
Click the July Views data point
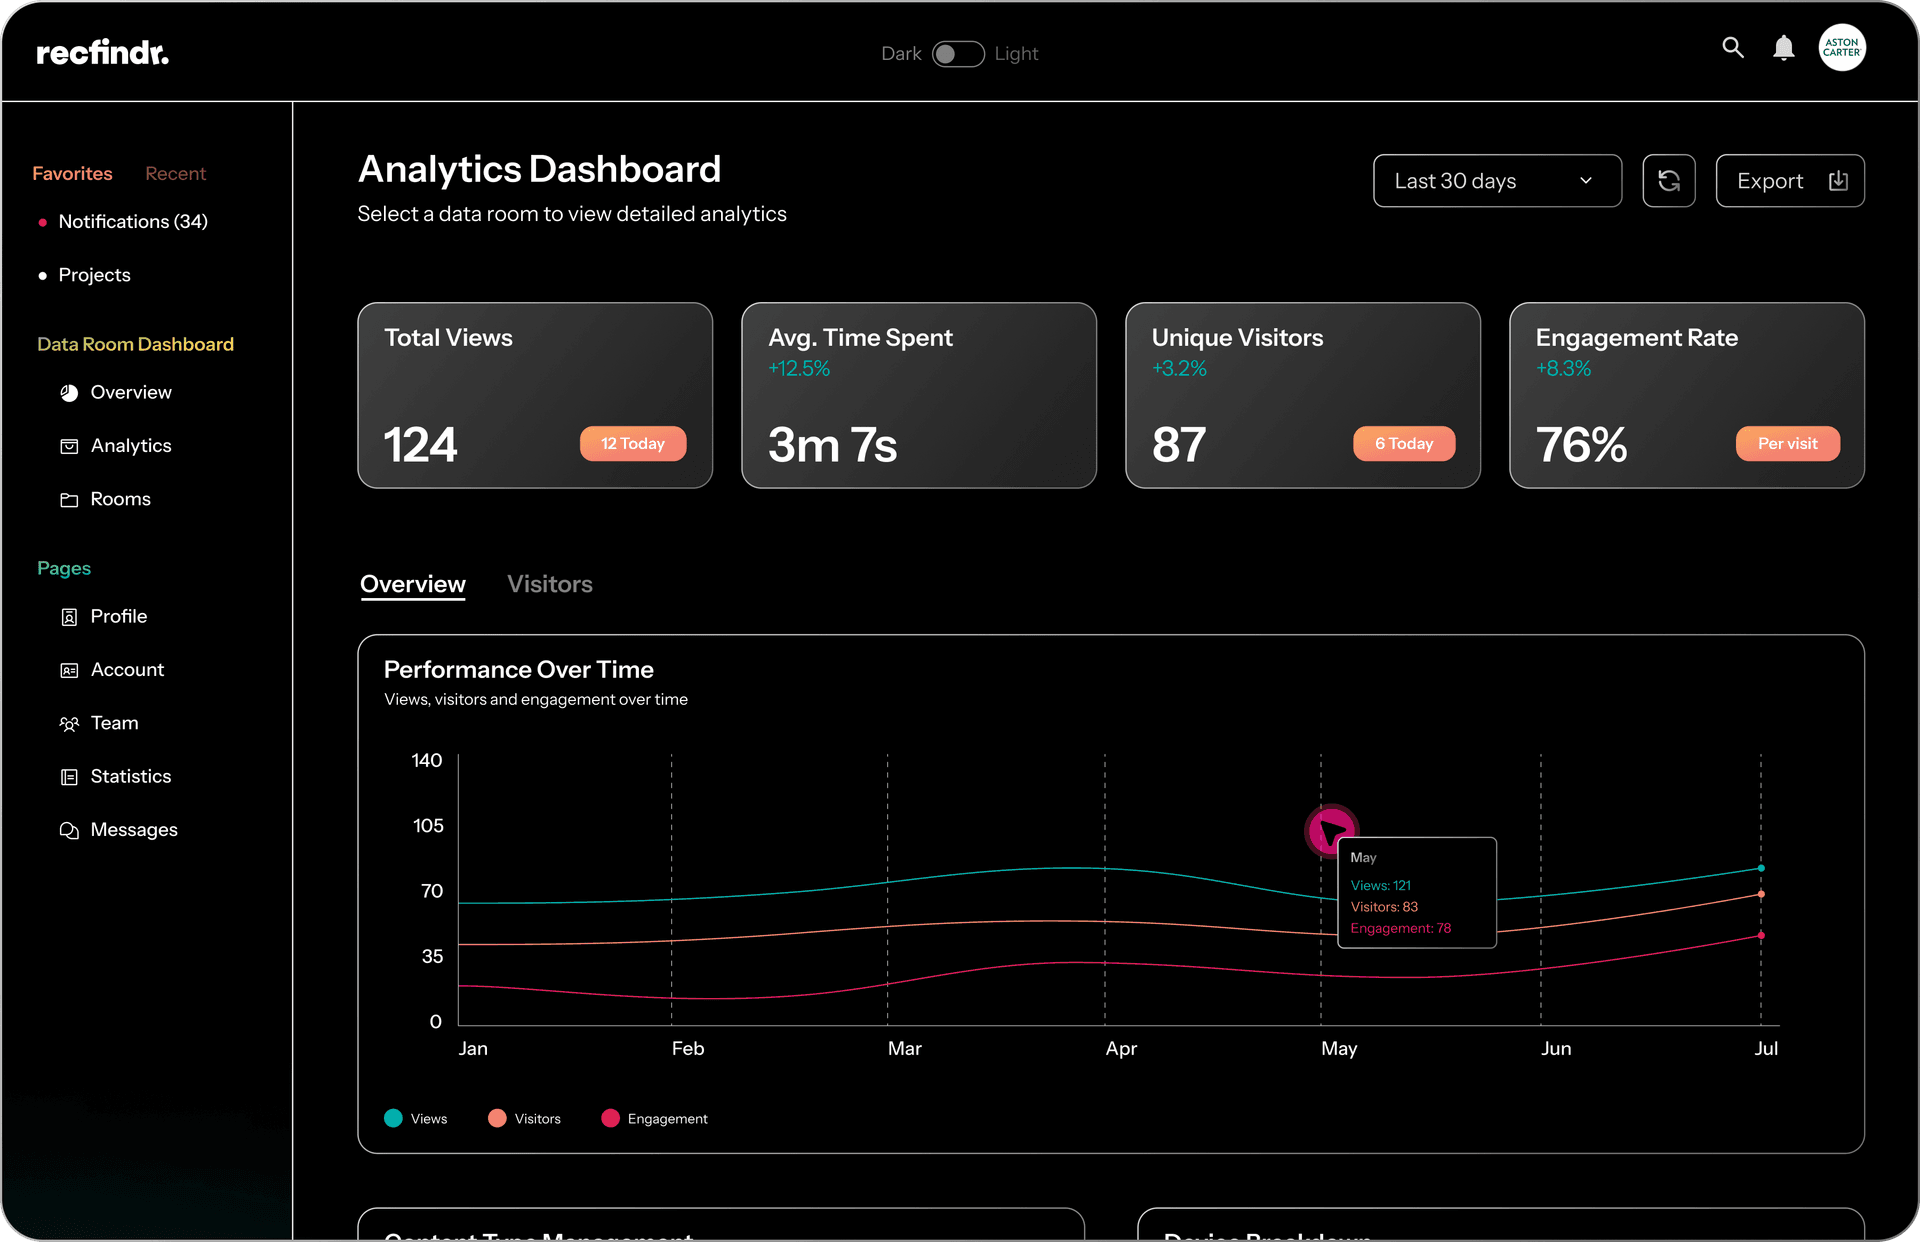(x=1761, y=868)
